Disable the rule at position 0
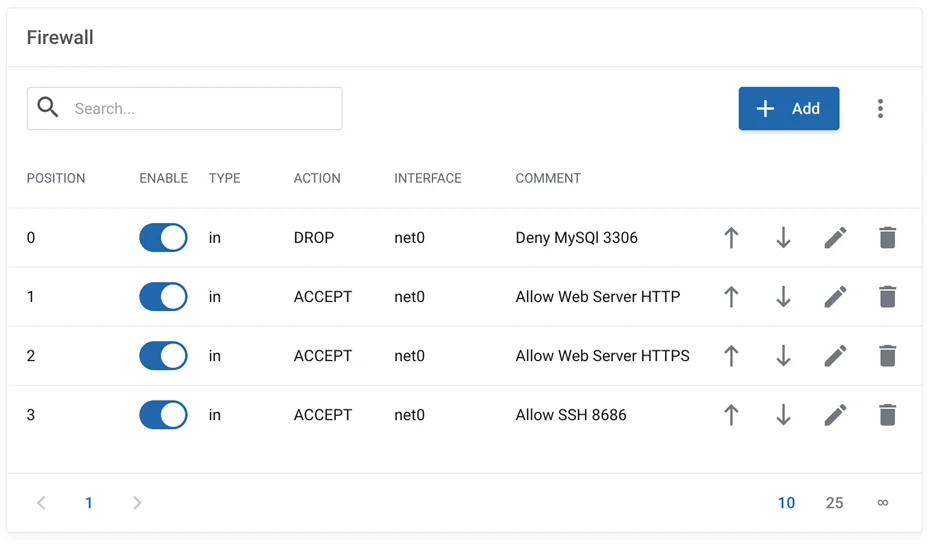This screenshot has height=545, width=936. pyautogui.click(x=163, y=238)
